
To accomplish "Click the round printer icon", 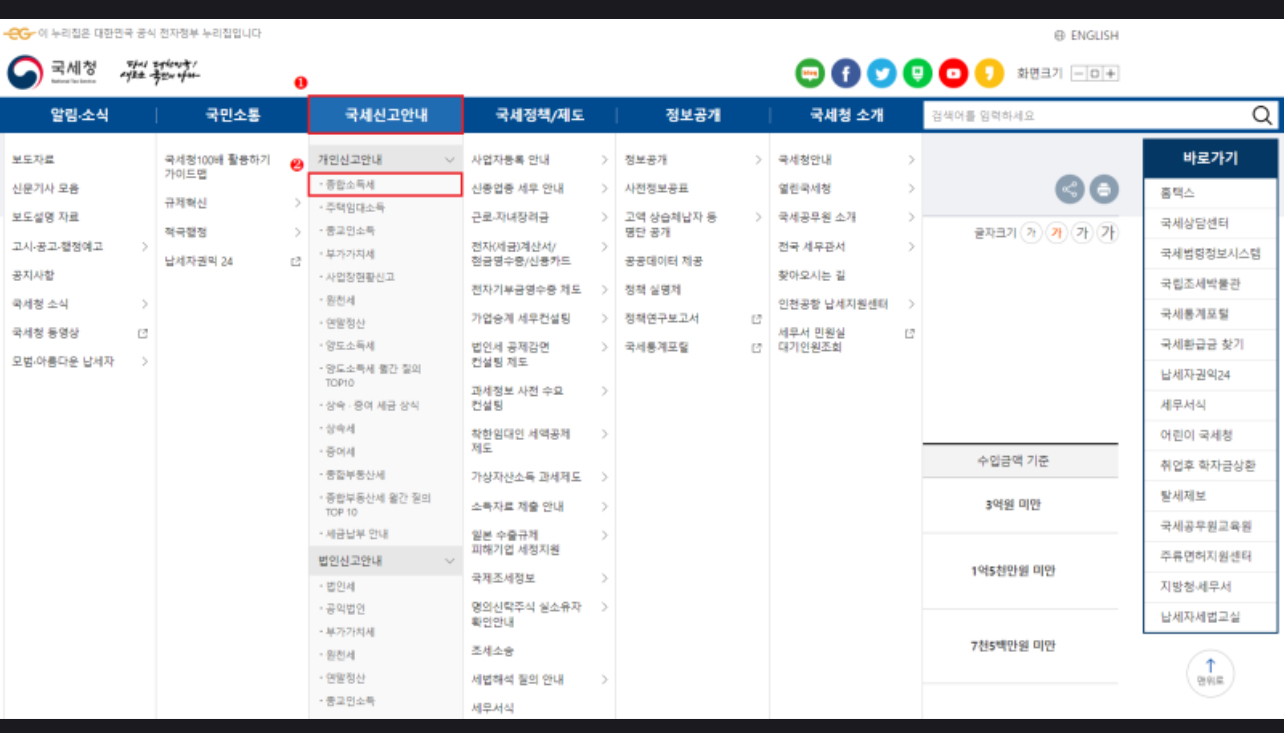I will [x=1104, y=189].
